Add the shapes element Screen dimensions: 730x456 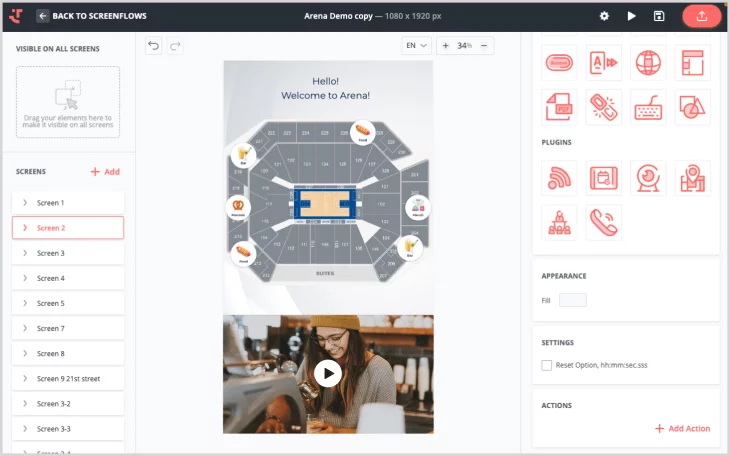click(692, 107)
